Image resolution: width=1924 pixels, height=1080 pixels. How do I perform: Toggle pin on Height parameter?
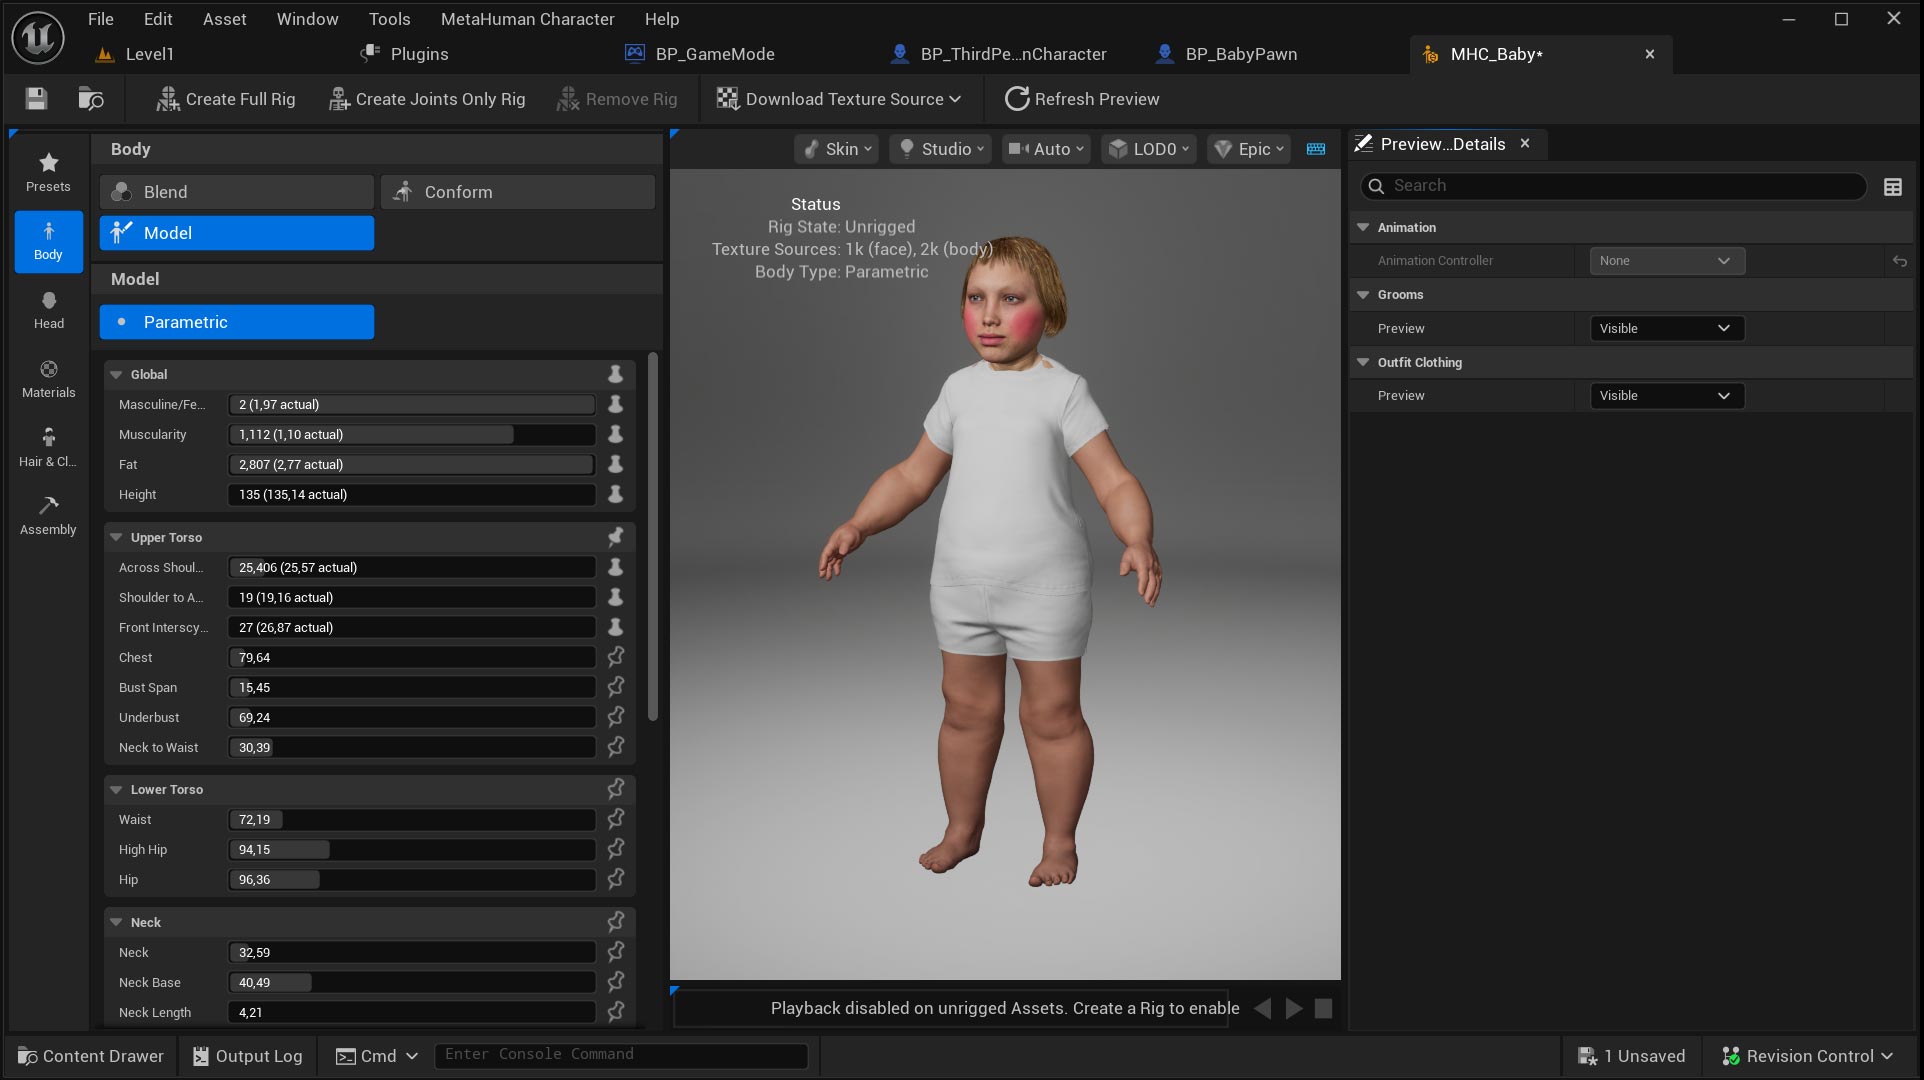[x=616, y=494]
